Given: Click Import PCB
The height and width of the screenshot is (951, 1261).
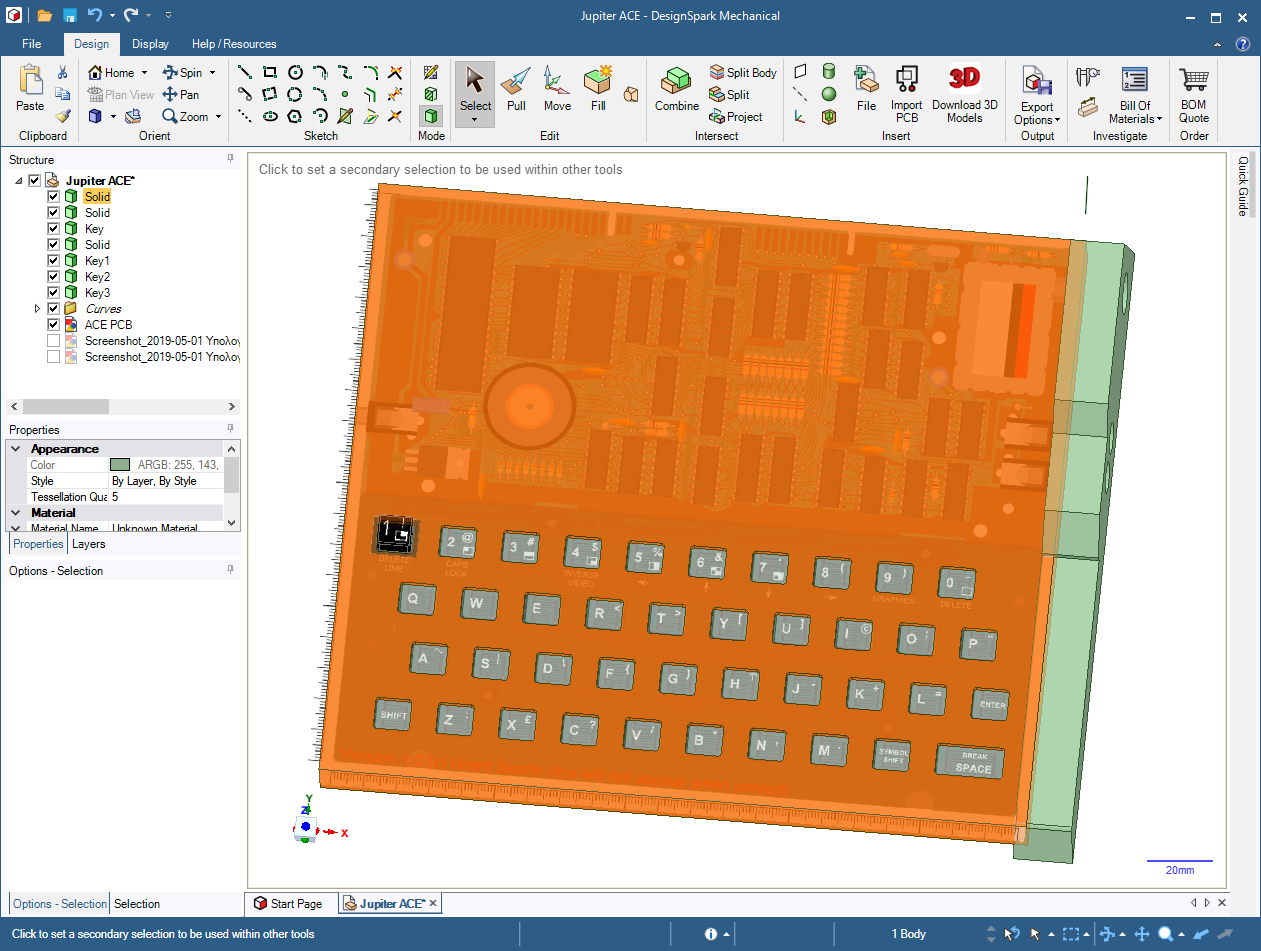Looking at the screenshot, I should click(x=907, y=92).
